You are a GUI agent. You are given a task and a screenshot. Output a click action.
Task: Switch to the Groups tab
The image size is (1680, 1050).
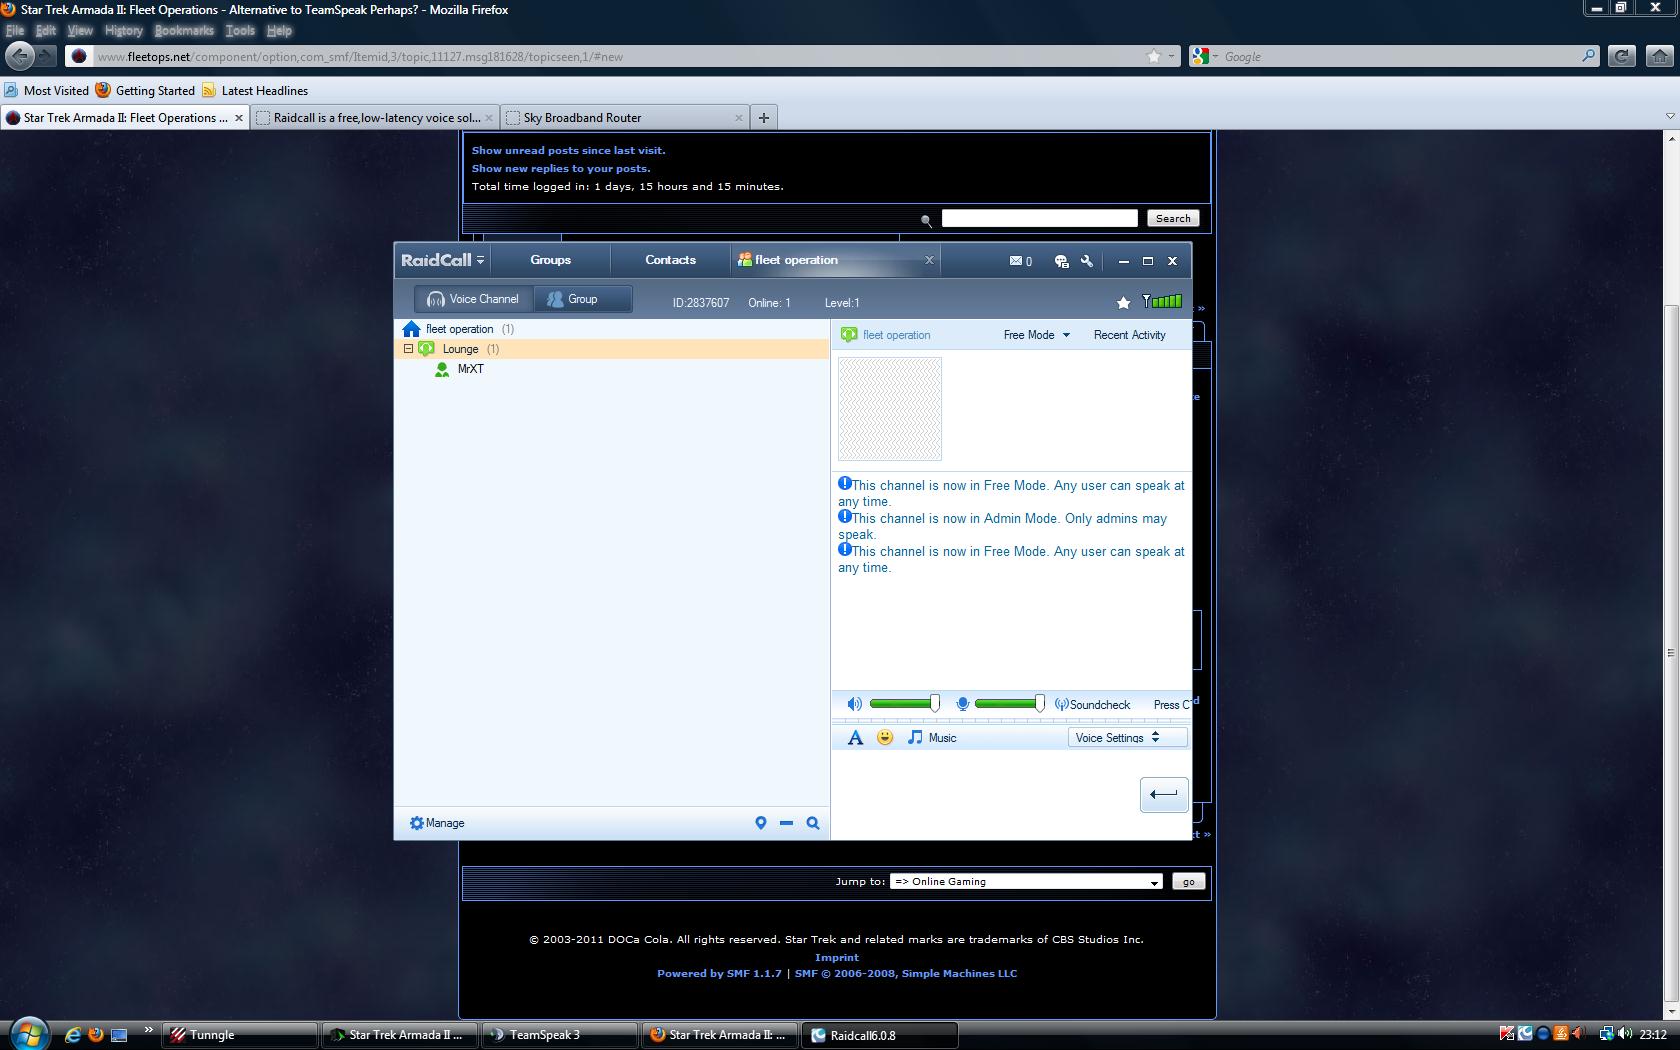click(x=550, y=260)
